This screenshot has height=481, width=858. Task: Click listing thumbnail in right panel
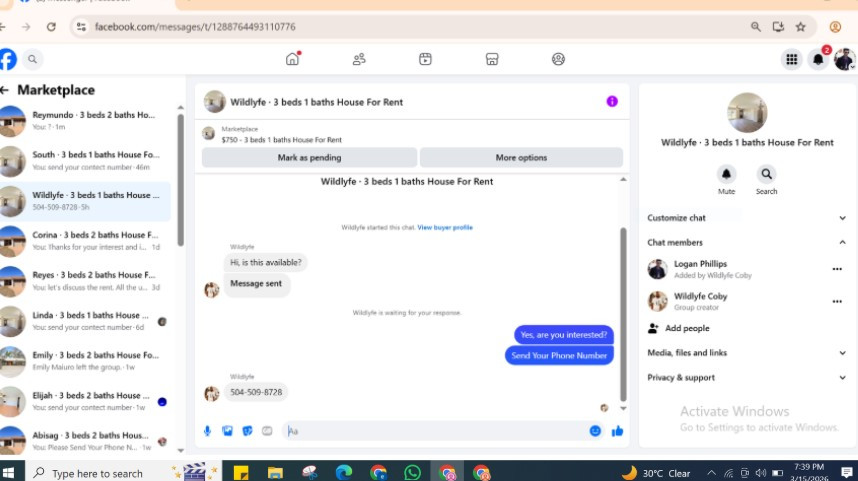tap(747, 113)
